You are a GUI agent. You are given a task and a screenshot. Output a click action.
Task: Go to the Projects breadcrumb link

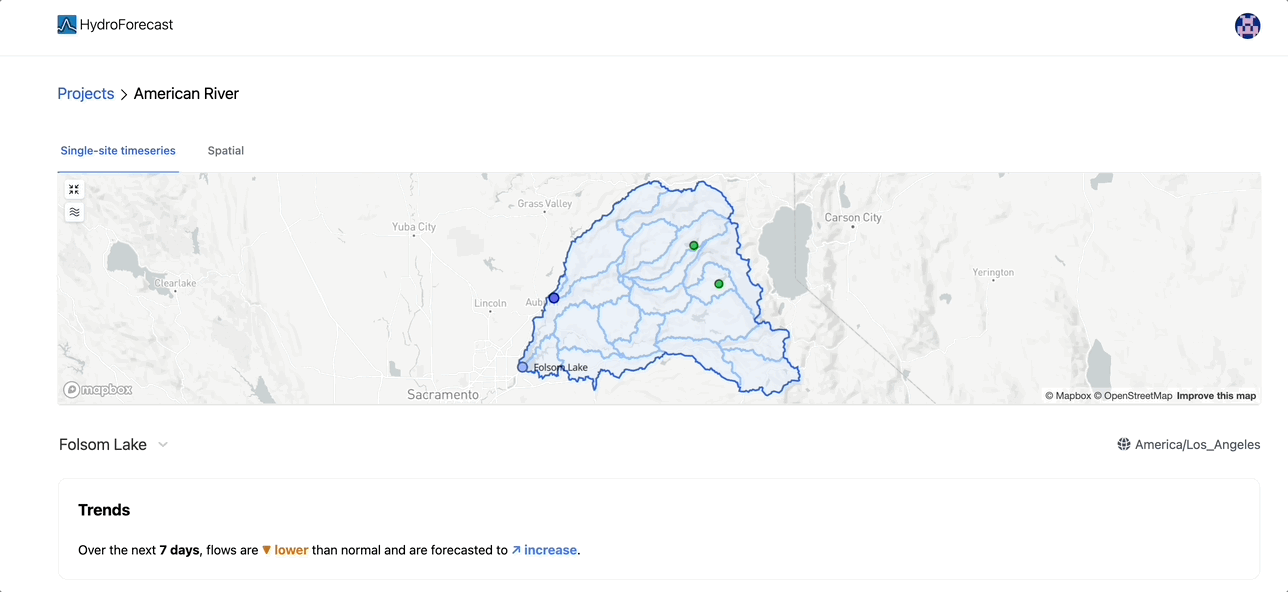pyautogui.click(x=86, y=93)
